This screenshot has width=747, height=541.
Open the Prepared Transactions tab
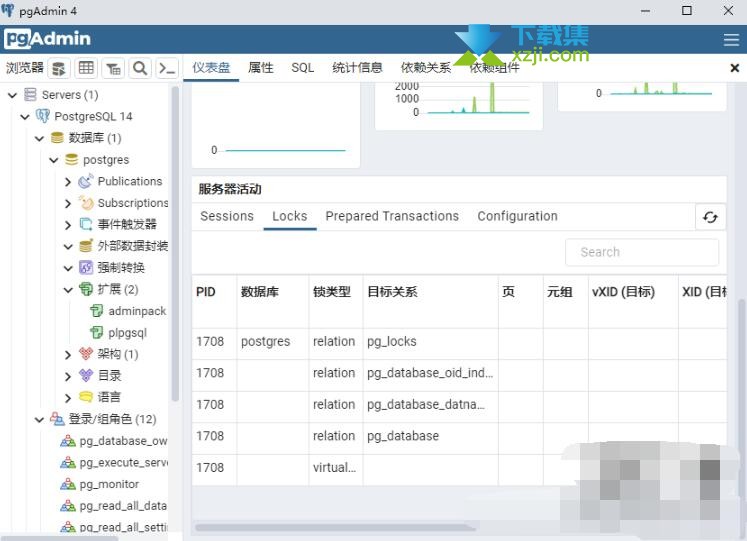pyautogui.click(x=392, y=216)
